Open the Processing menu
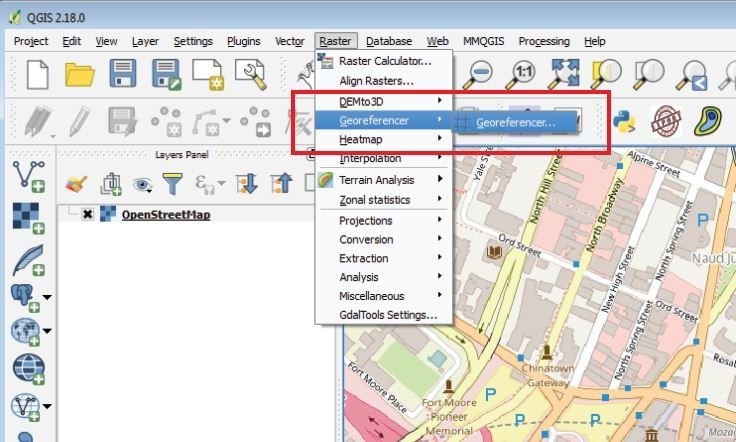This screenshot has width=736, height=442. (x=544, y=41)
